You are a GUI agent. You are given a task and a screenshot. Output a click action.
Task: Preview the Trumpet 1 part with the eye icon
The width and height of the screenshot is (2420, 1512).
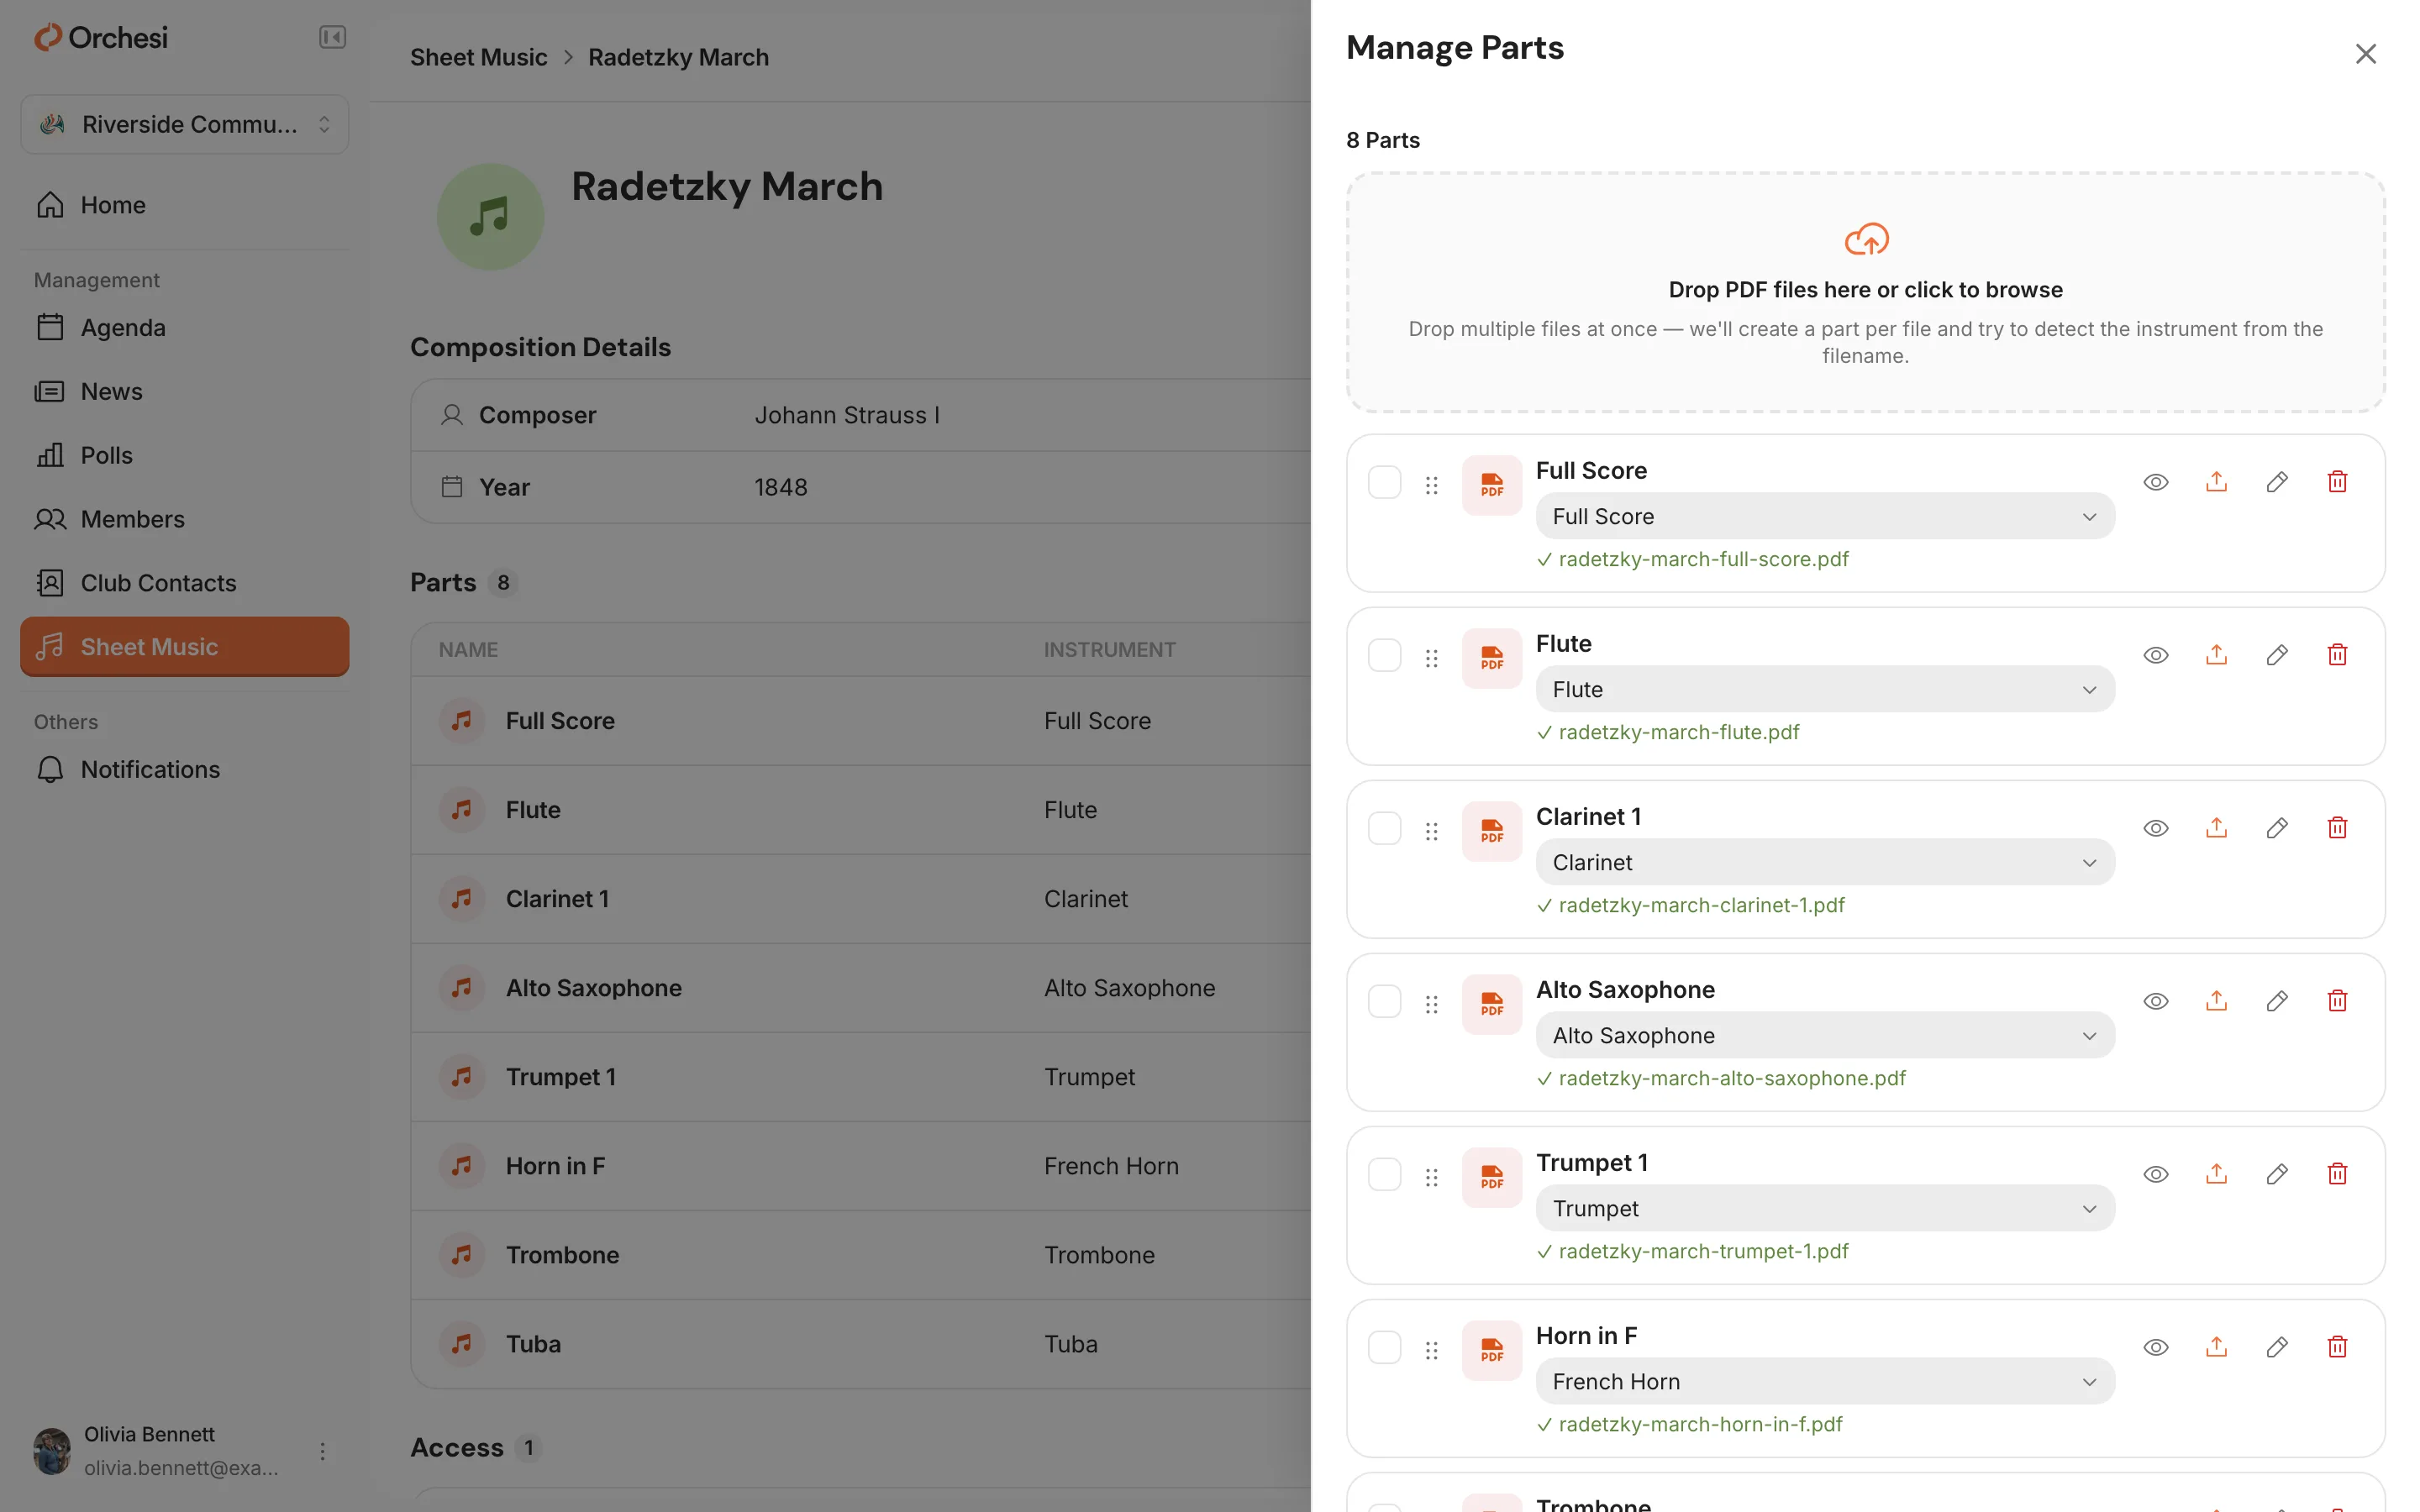click(x=2156, y=1174)
